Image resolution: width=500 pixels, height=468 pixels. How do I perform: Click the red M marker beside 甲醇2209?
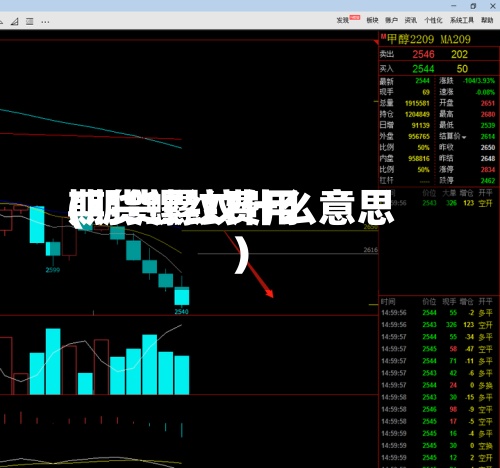383,36
